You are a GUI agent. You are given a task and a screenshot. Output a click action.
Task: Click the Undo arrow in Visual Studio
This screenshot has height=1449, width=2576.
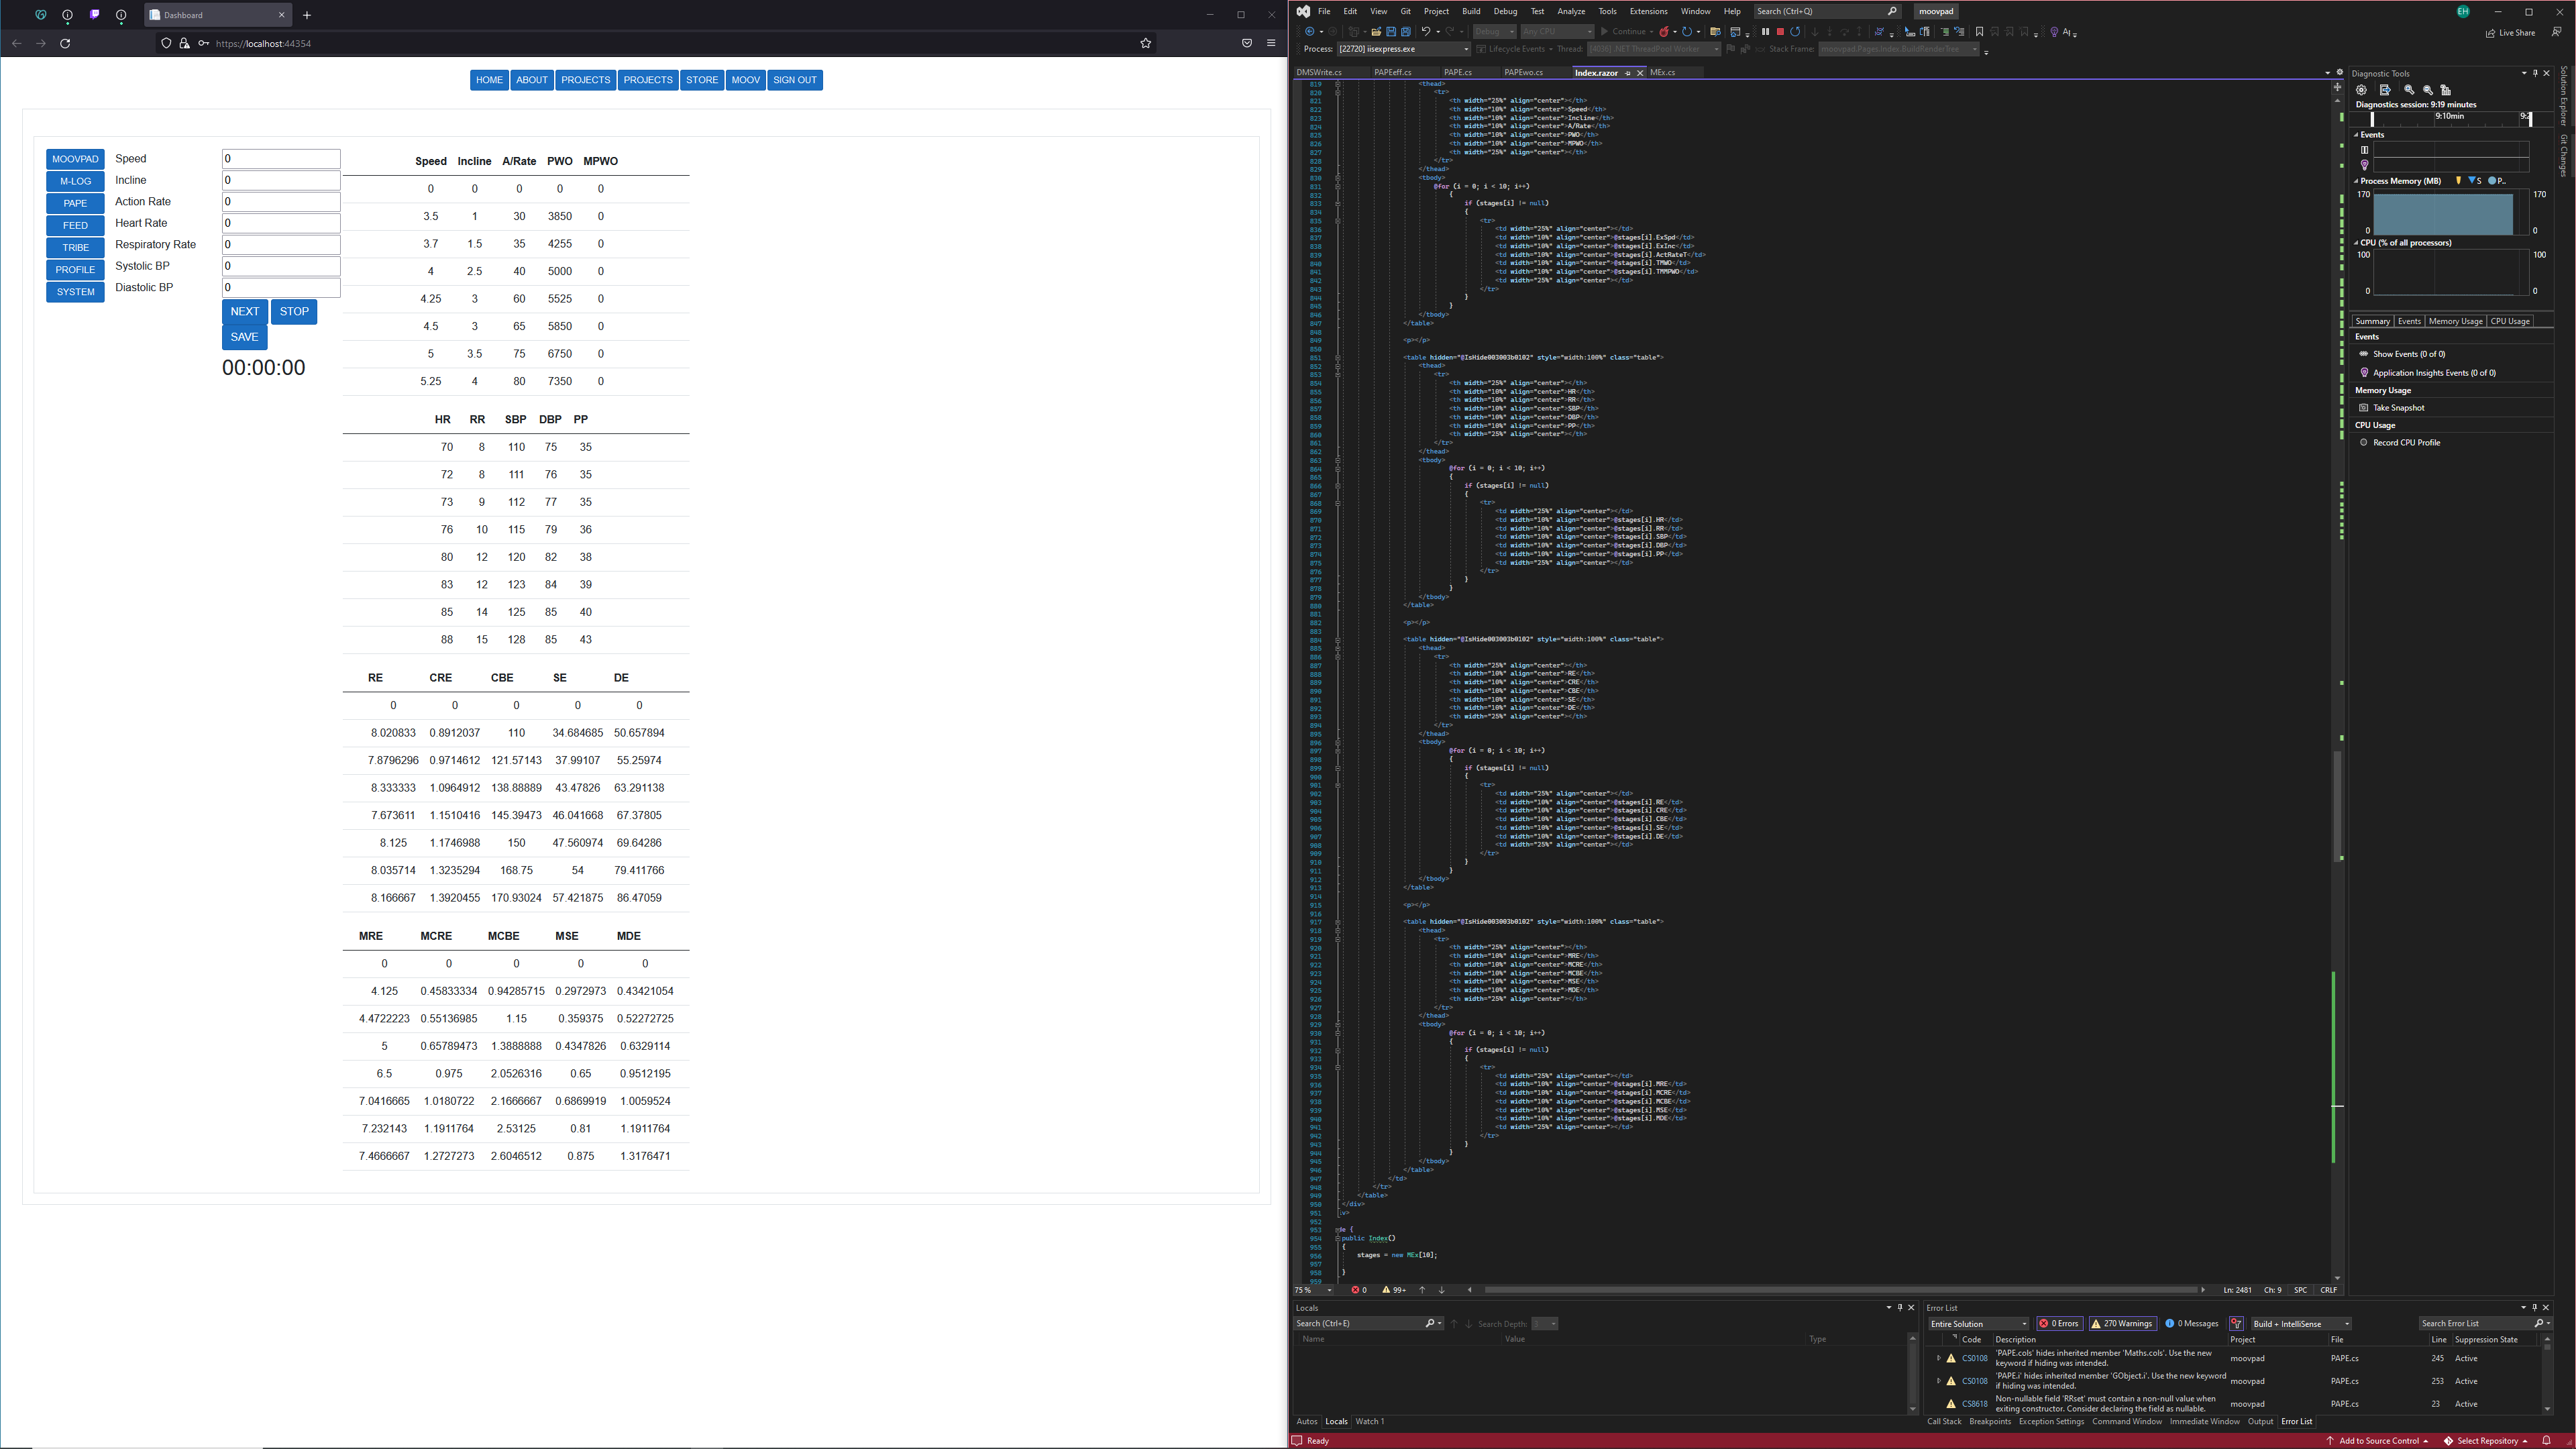1426,32
